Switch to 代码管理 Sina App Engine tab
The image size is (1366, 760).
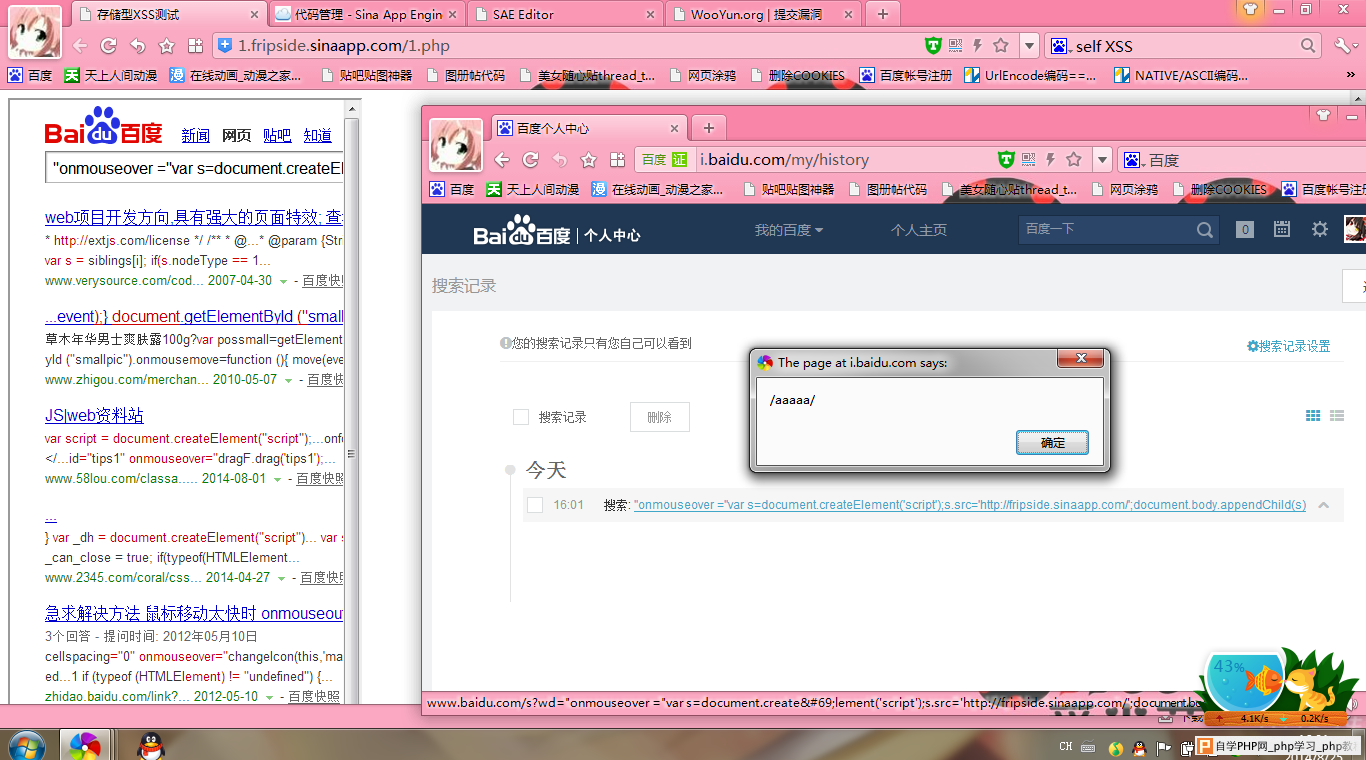tap(368, 15)
